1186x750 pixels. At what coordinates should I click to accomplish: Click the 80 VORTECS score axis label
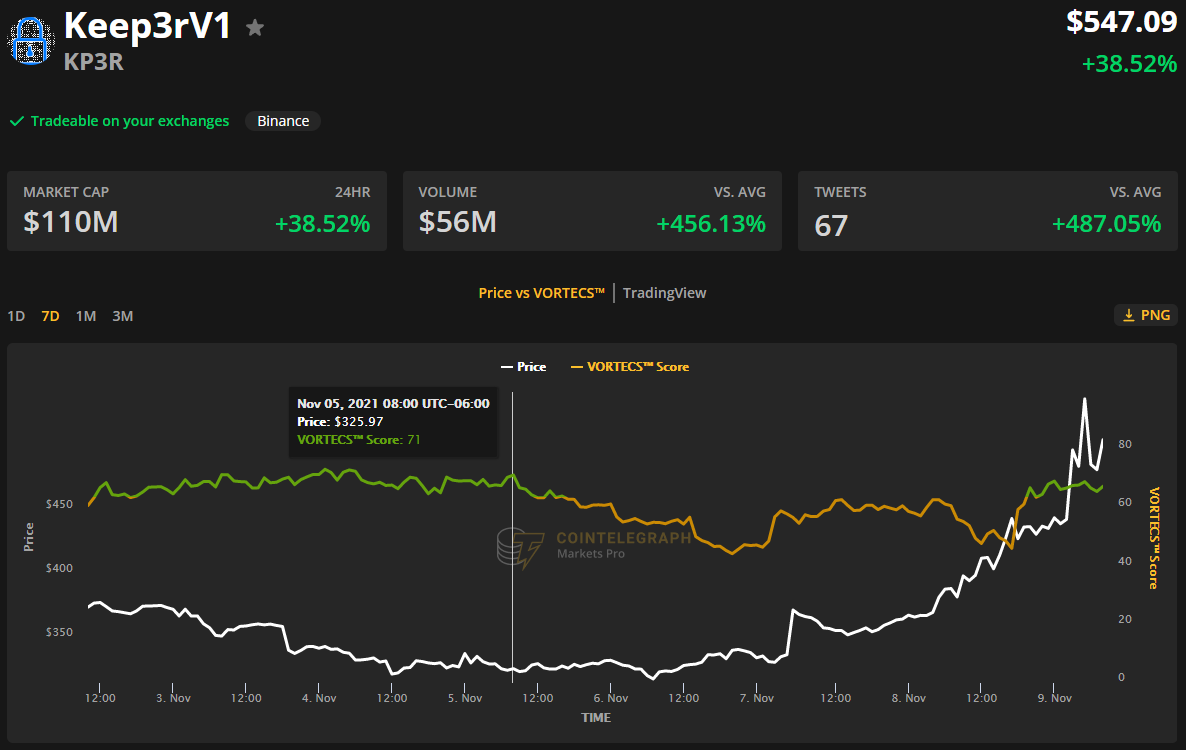pyautogui.click(x=1125, y=444)
